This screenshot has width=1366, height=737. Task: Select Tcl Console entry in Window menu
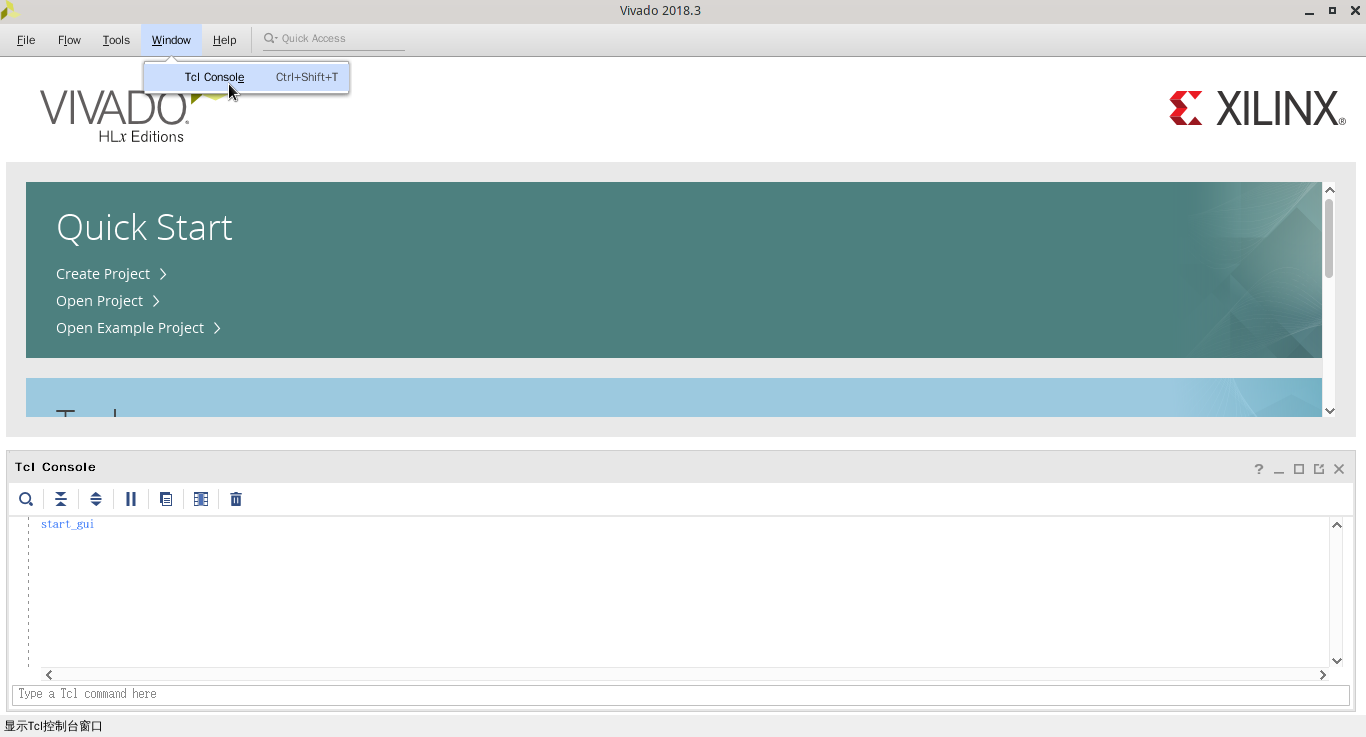click(246, 77)
